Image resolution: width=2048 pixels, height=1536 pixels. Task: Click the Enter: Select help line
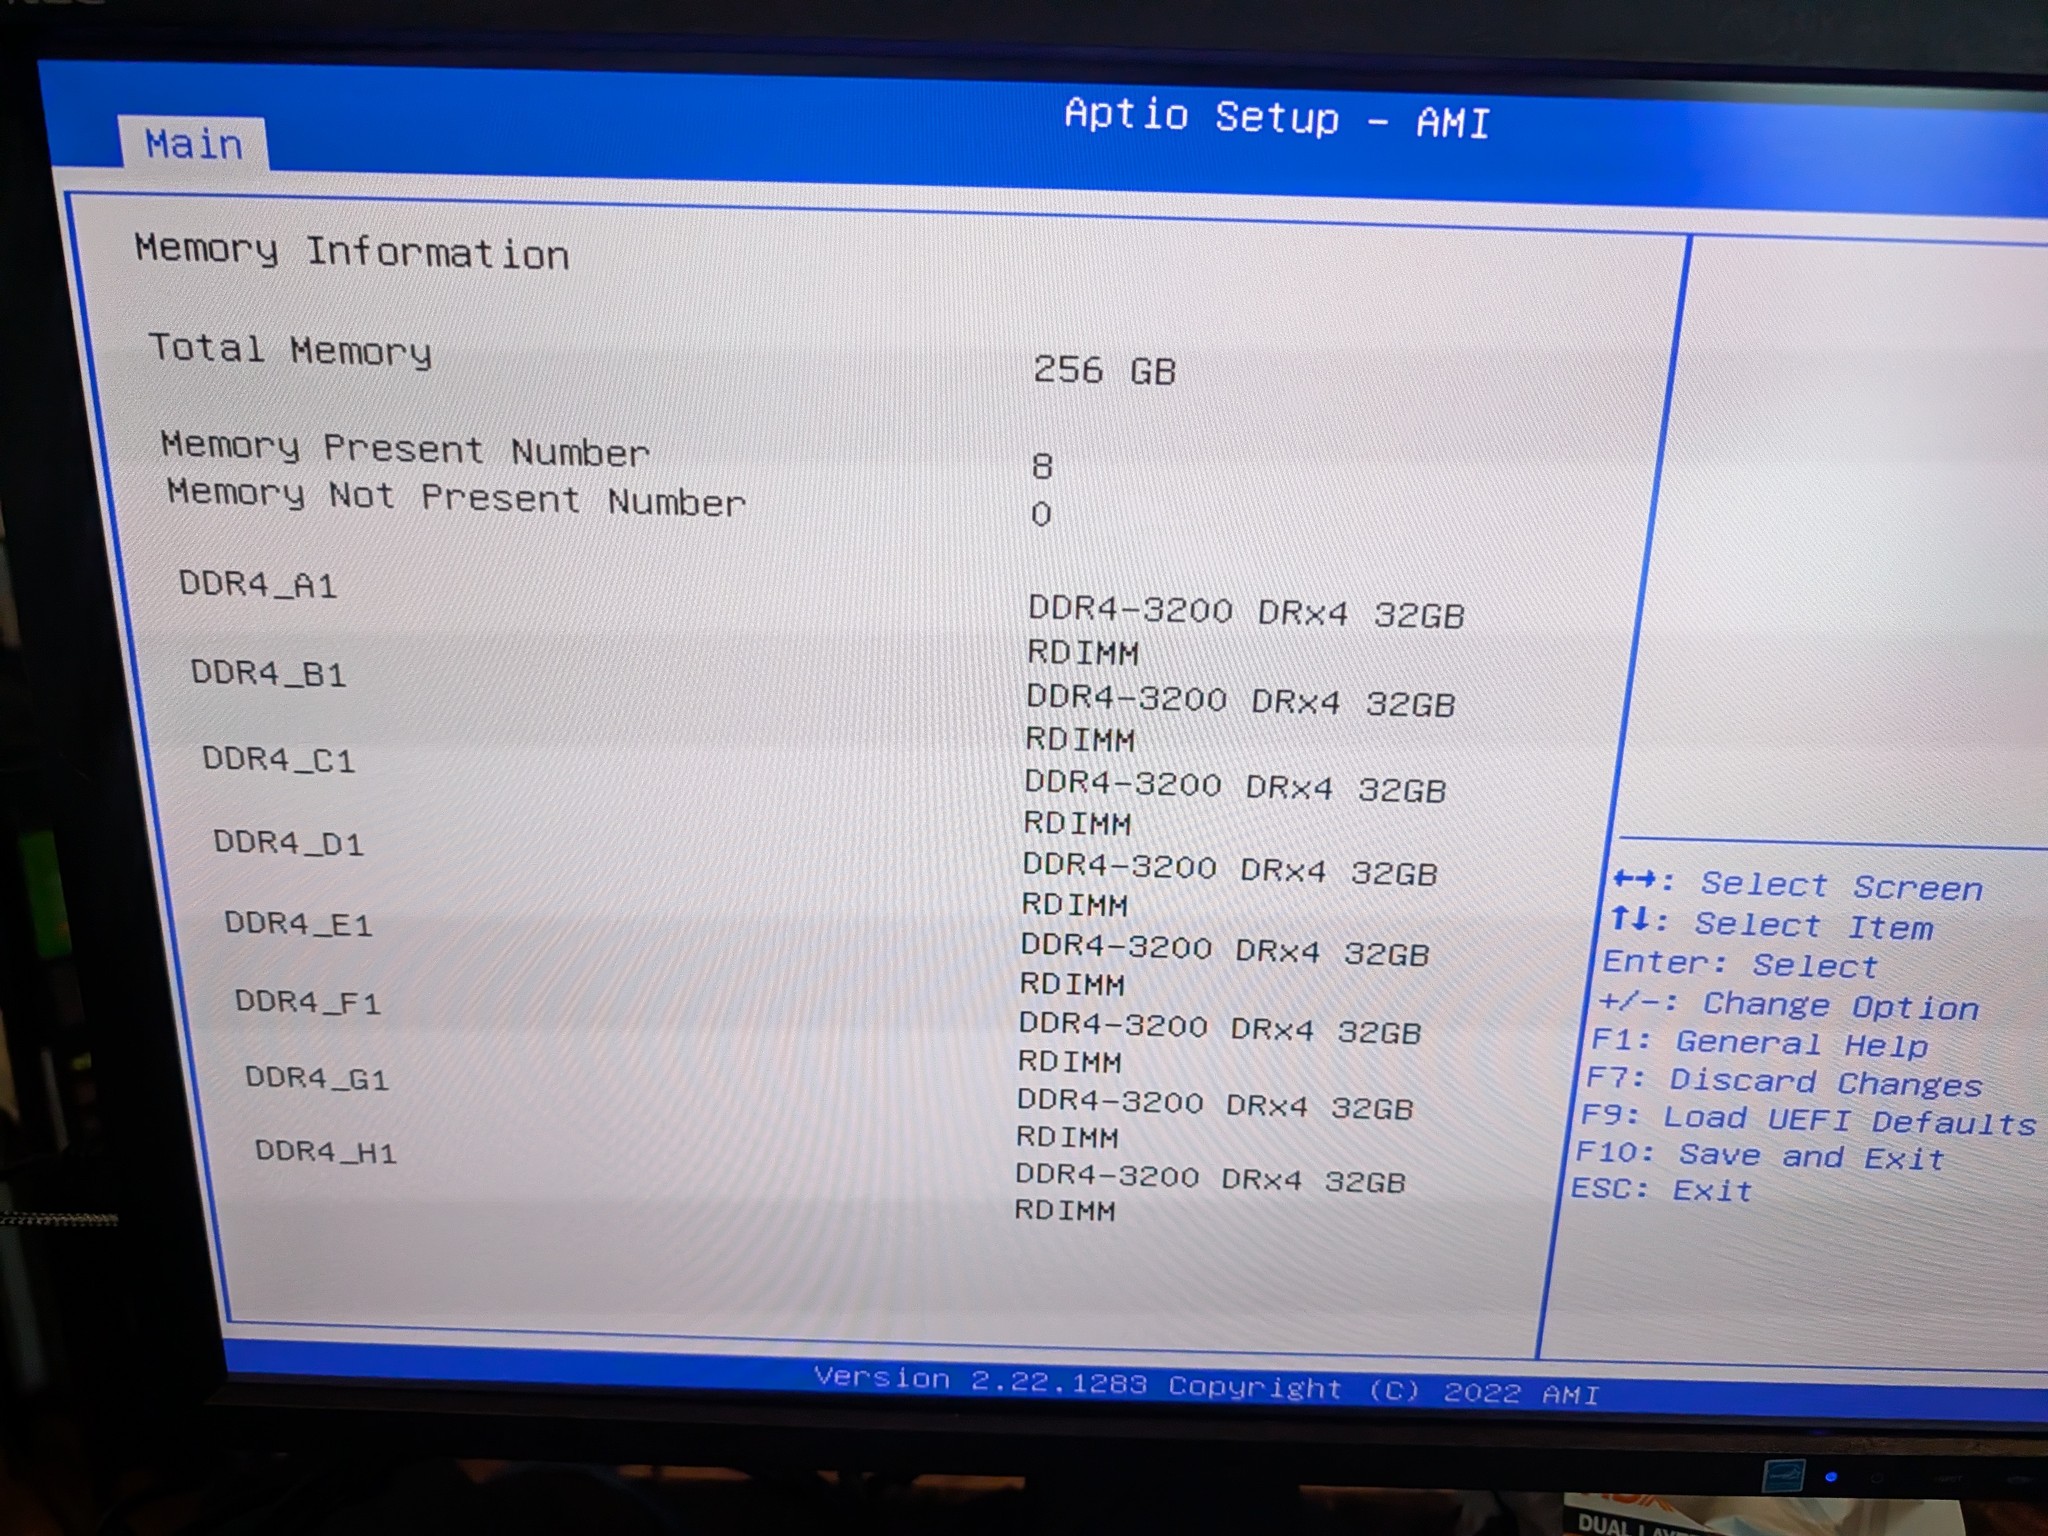(1740, 964)
